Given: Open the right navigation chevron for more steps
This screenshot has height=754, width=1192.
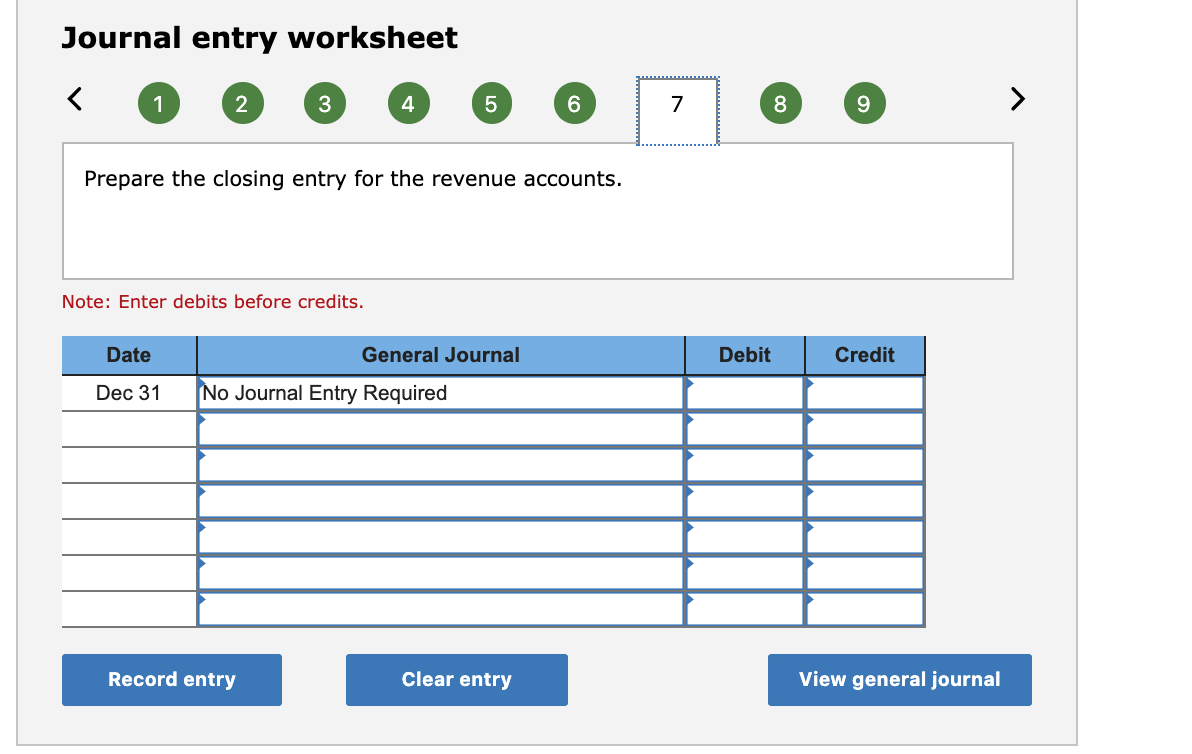Looking at the screenshot, I should 1017,99.
